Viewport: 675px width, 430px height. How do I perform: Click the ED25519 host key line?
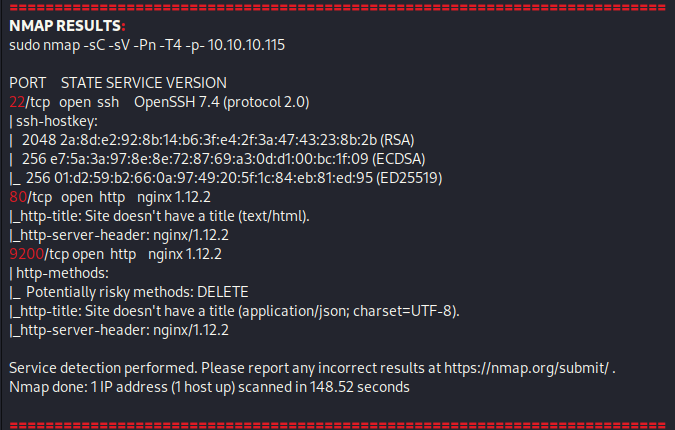point(226,178)
